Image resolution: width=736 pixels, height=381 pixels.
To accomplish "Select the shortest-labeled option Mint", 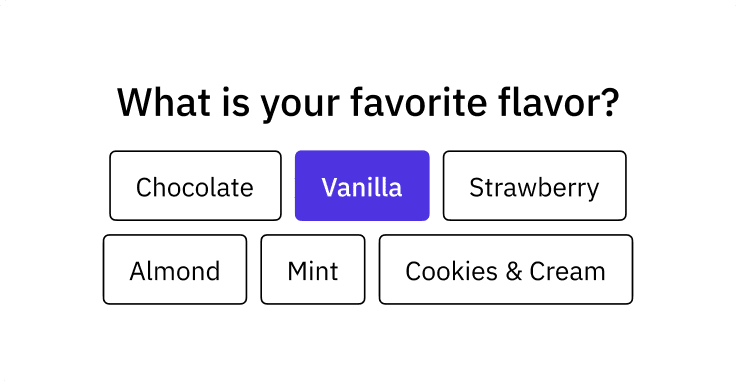I will 313,269.
